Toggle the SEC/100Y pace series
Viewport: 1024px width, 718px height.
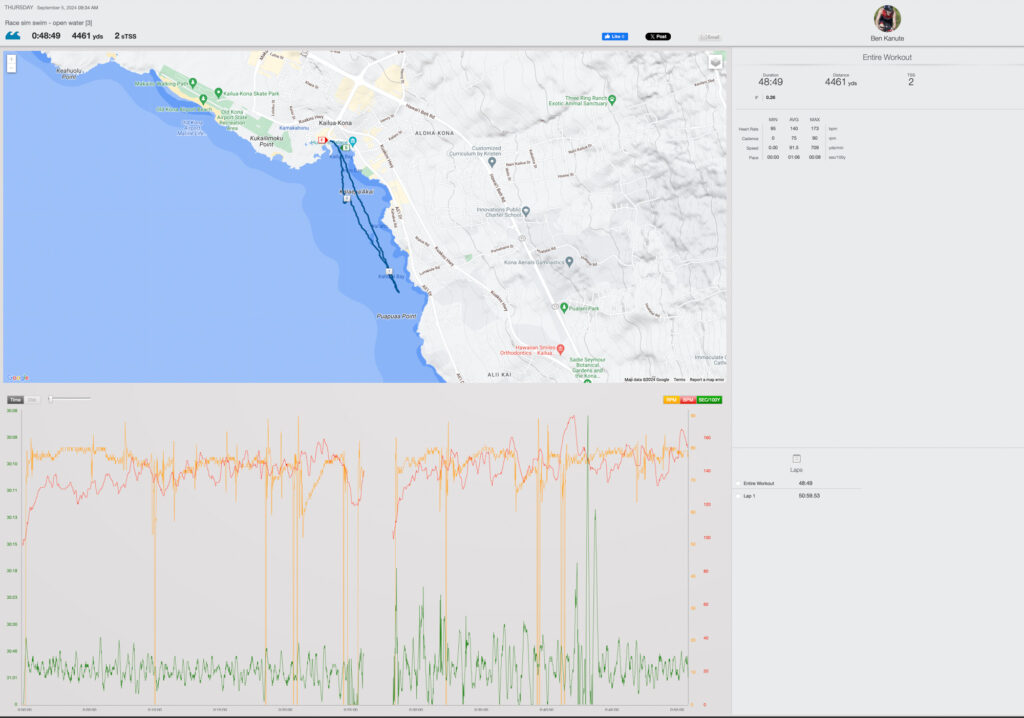click(709, 399)
